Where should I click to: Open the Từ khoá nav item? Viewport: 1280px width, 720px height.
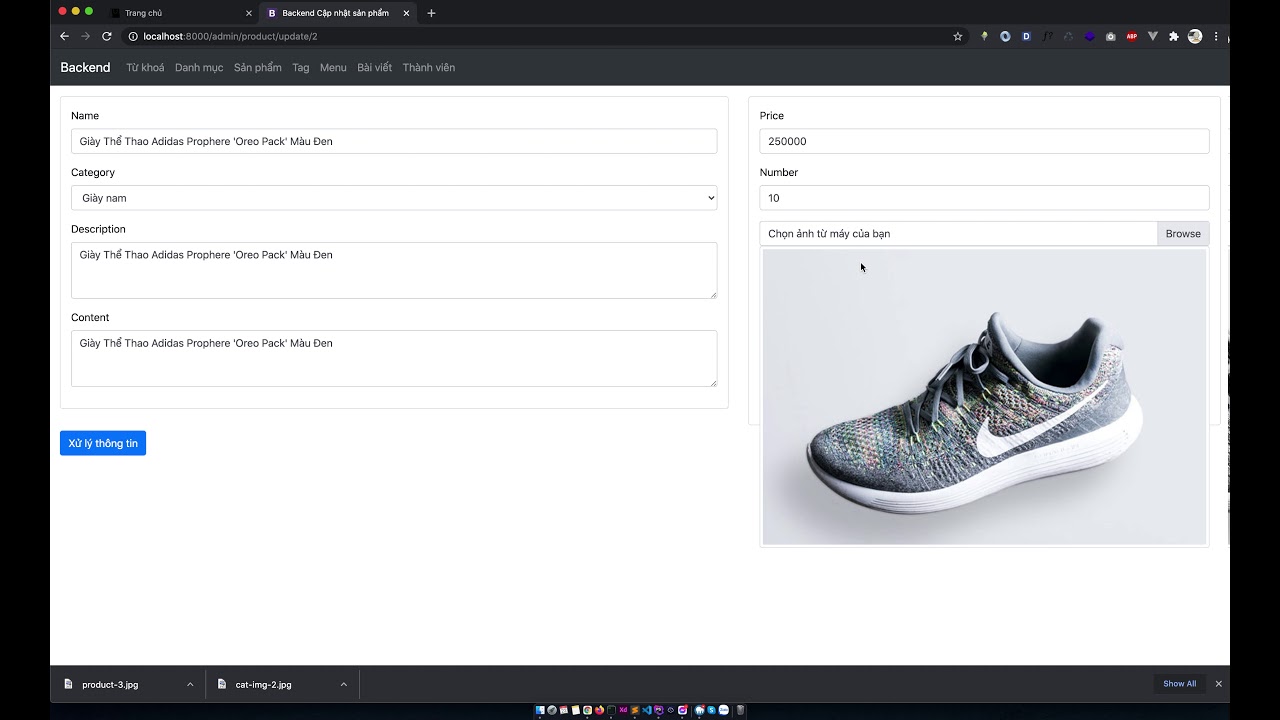145,67
